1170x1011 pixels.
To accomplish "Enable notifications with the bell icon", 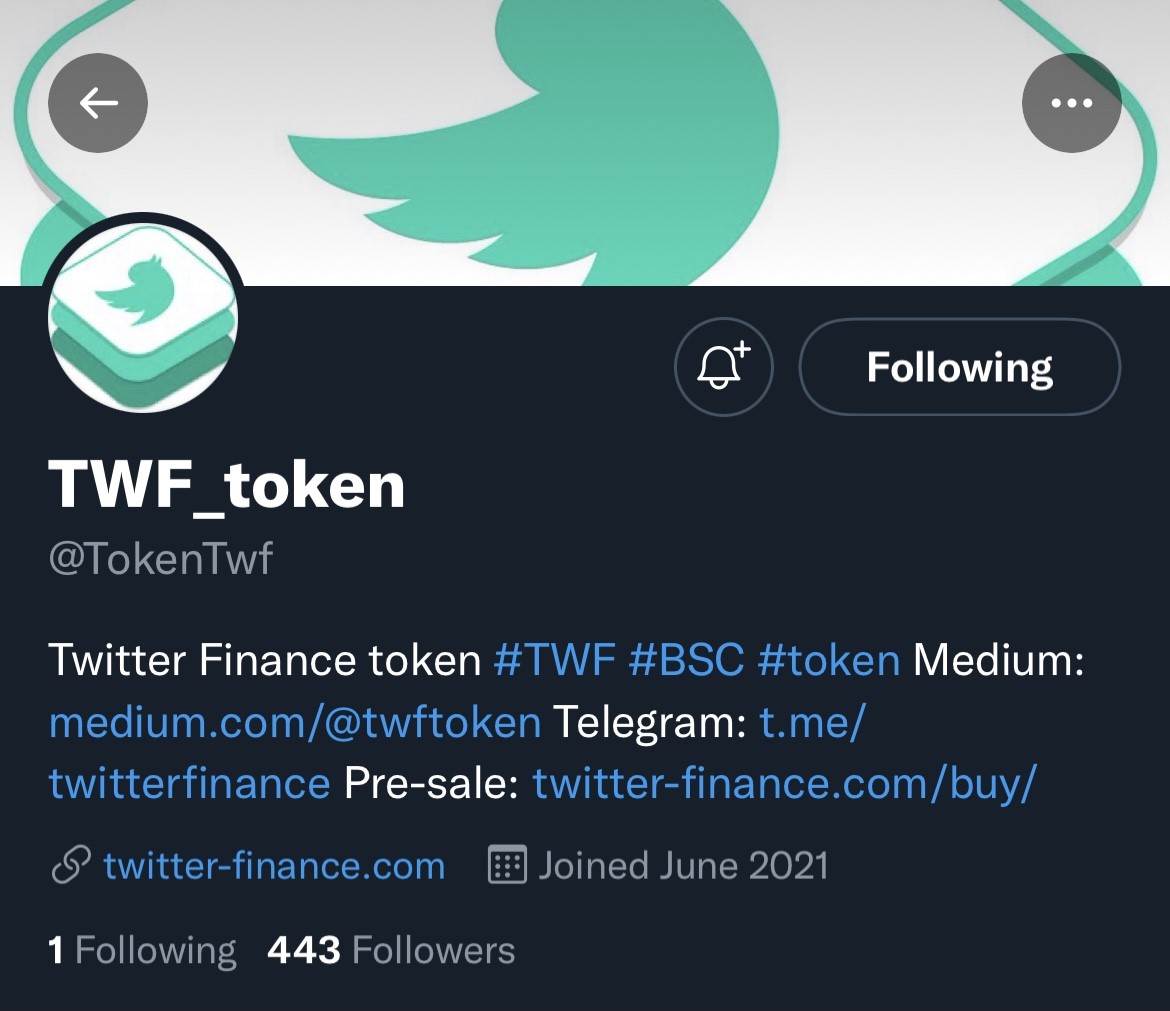I will 724,366.
